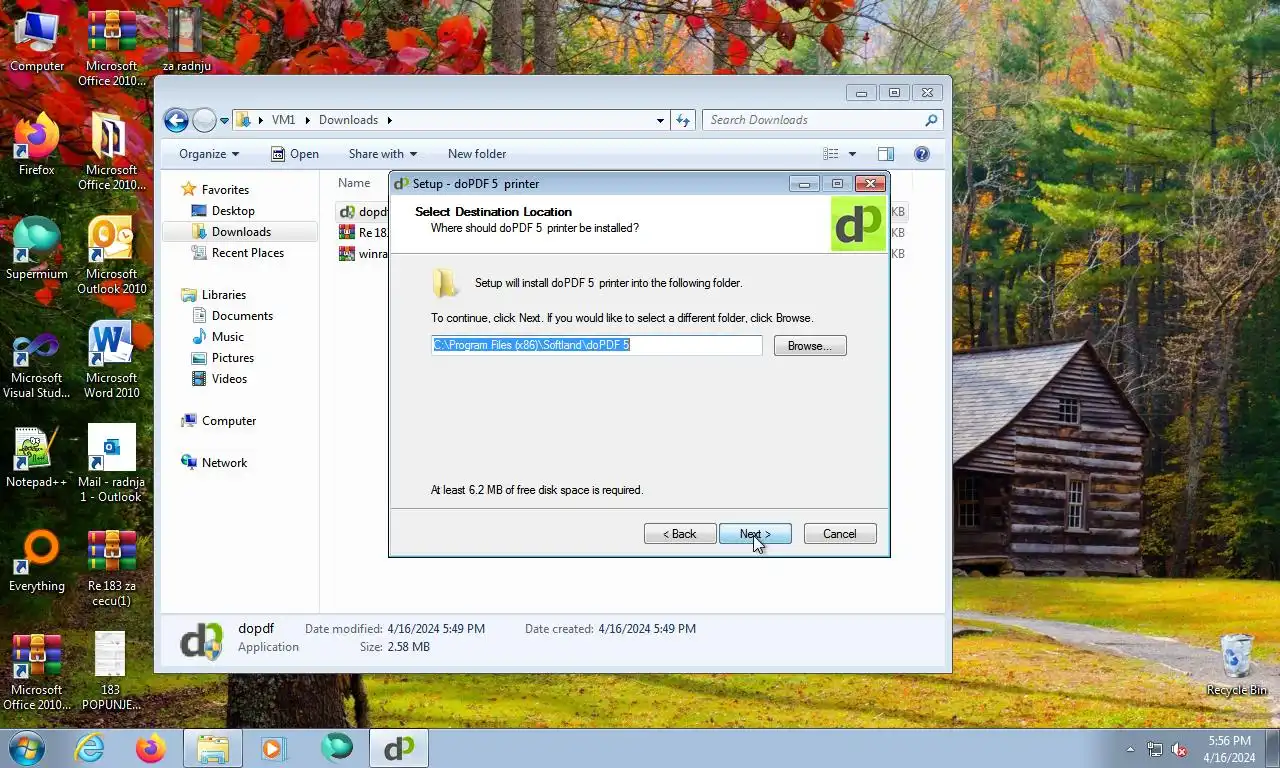Launch Internet Explorer from the taskbar
Viewport: 1280px width, 768px height.
point(90,748)
